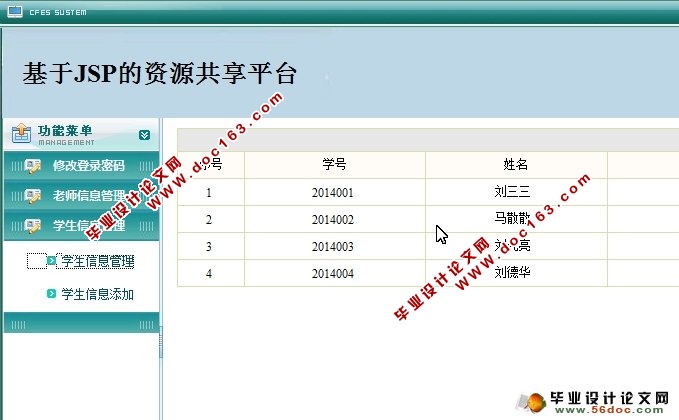Click row number 2 cell
This screenshot has width=679, height=420.
point(209,220)
